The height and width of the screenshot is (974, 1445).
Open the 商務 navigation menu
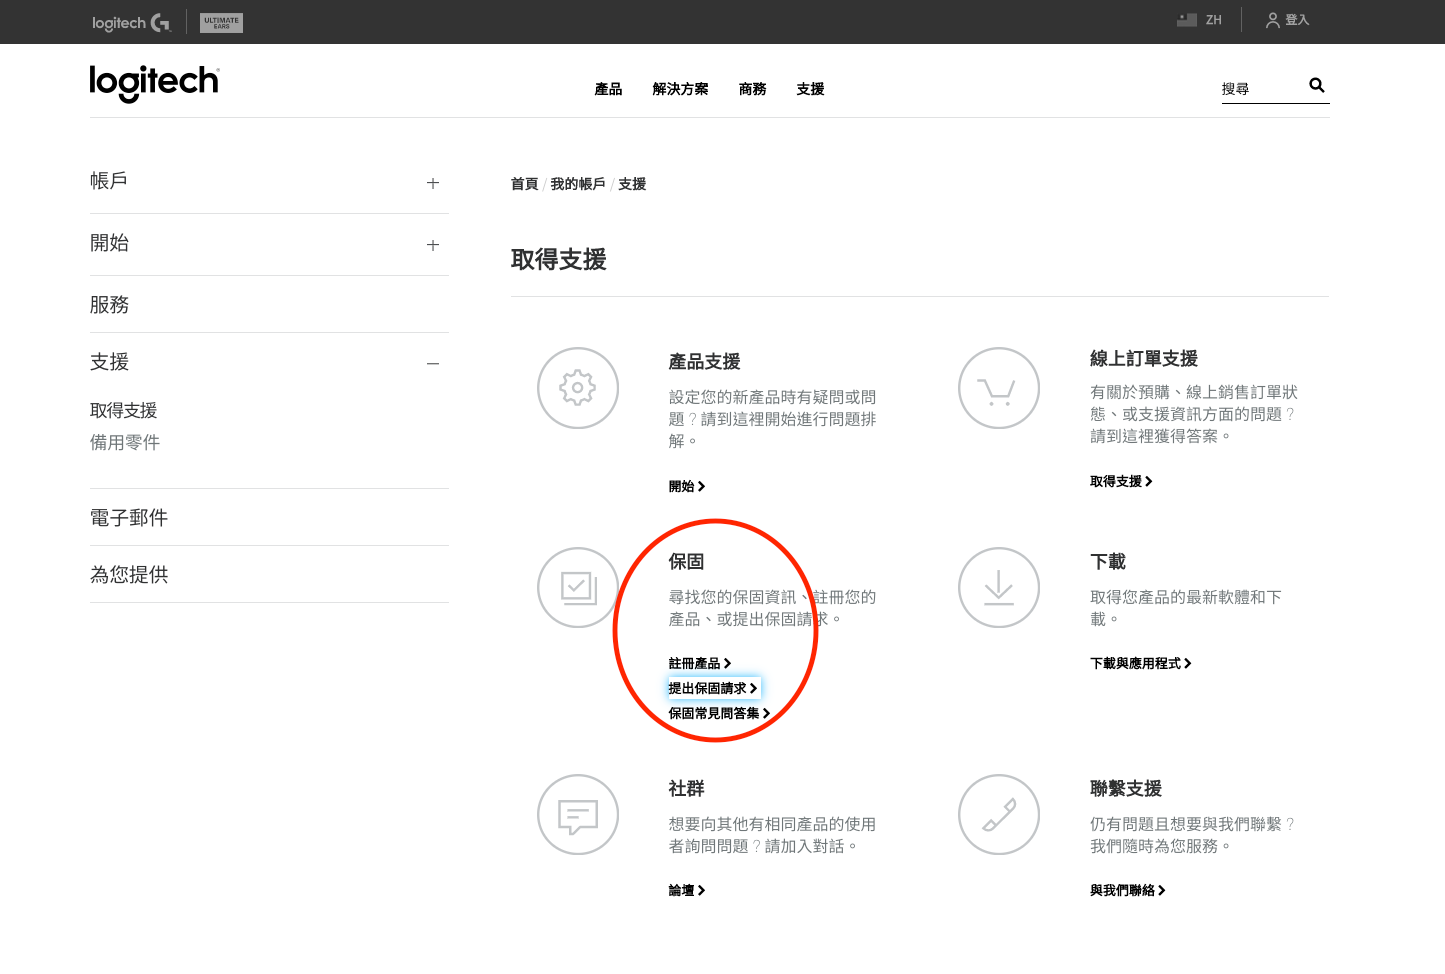tap(752, 89)
